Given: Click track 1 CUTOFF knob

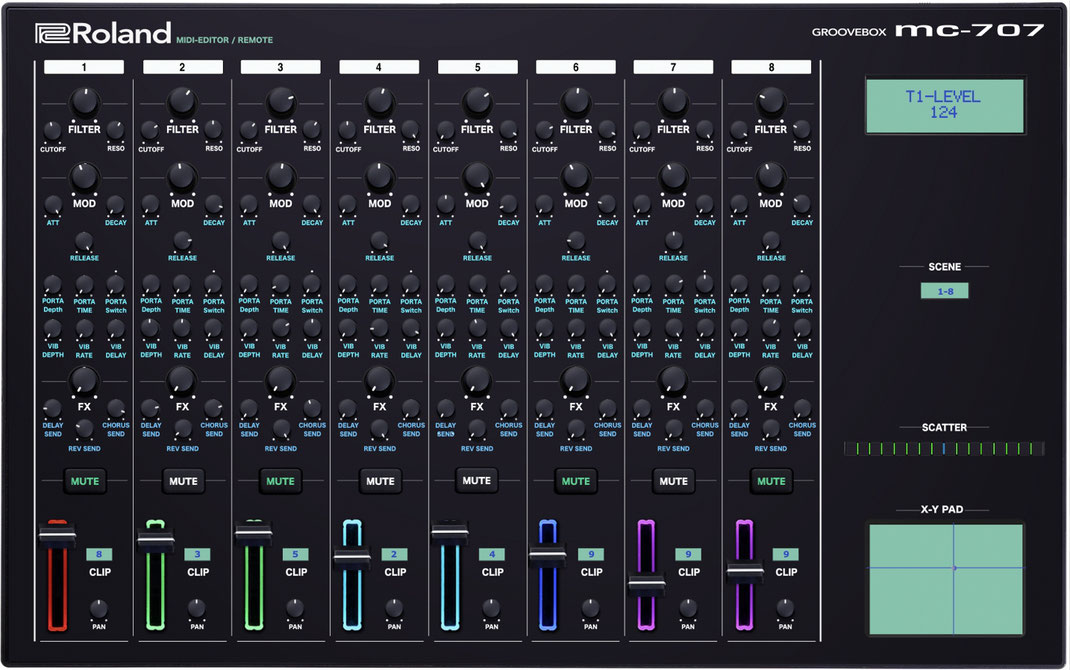Looking at the screenshot, I should [52, 130].
